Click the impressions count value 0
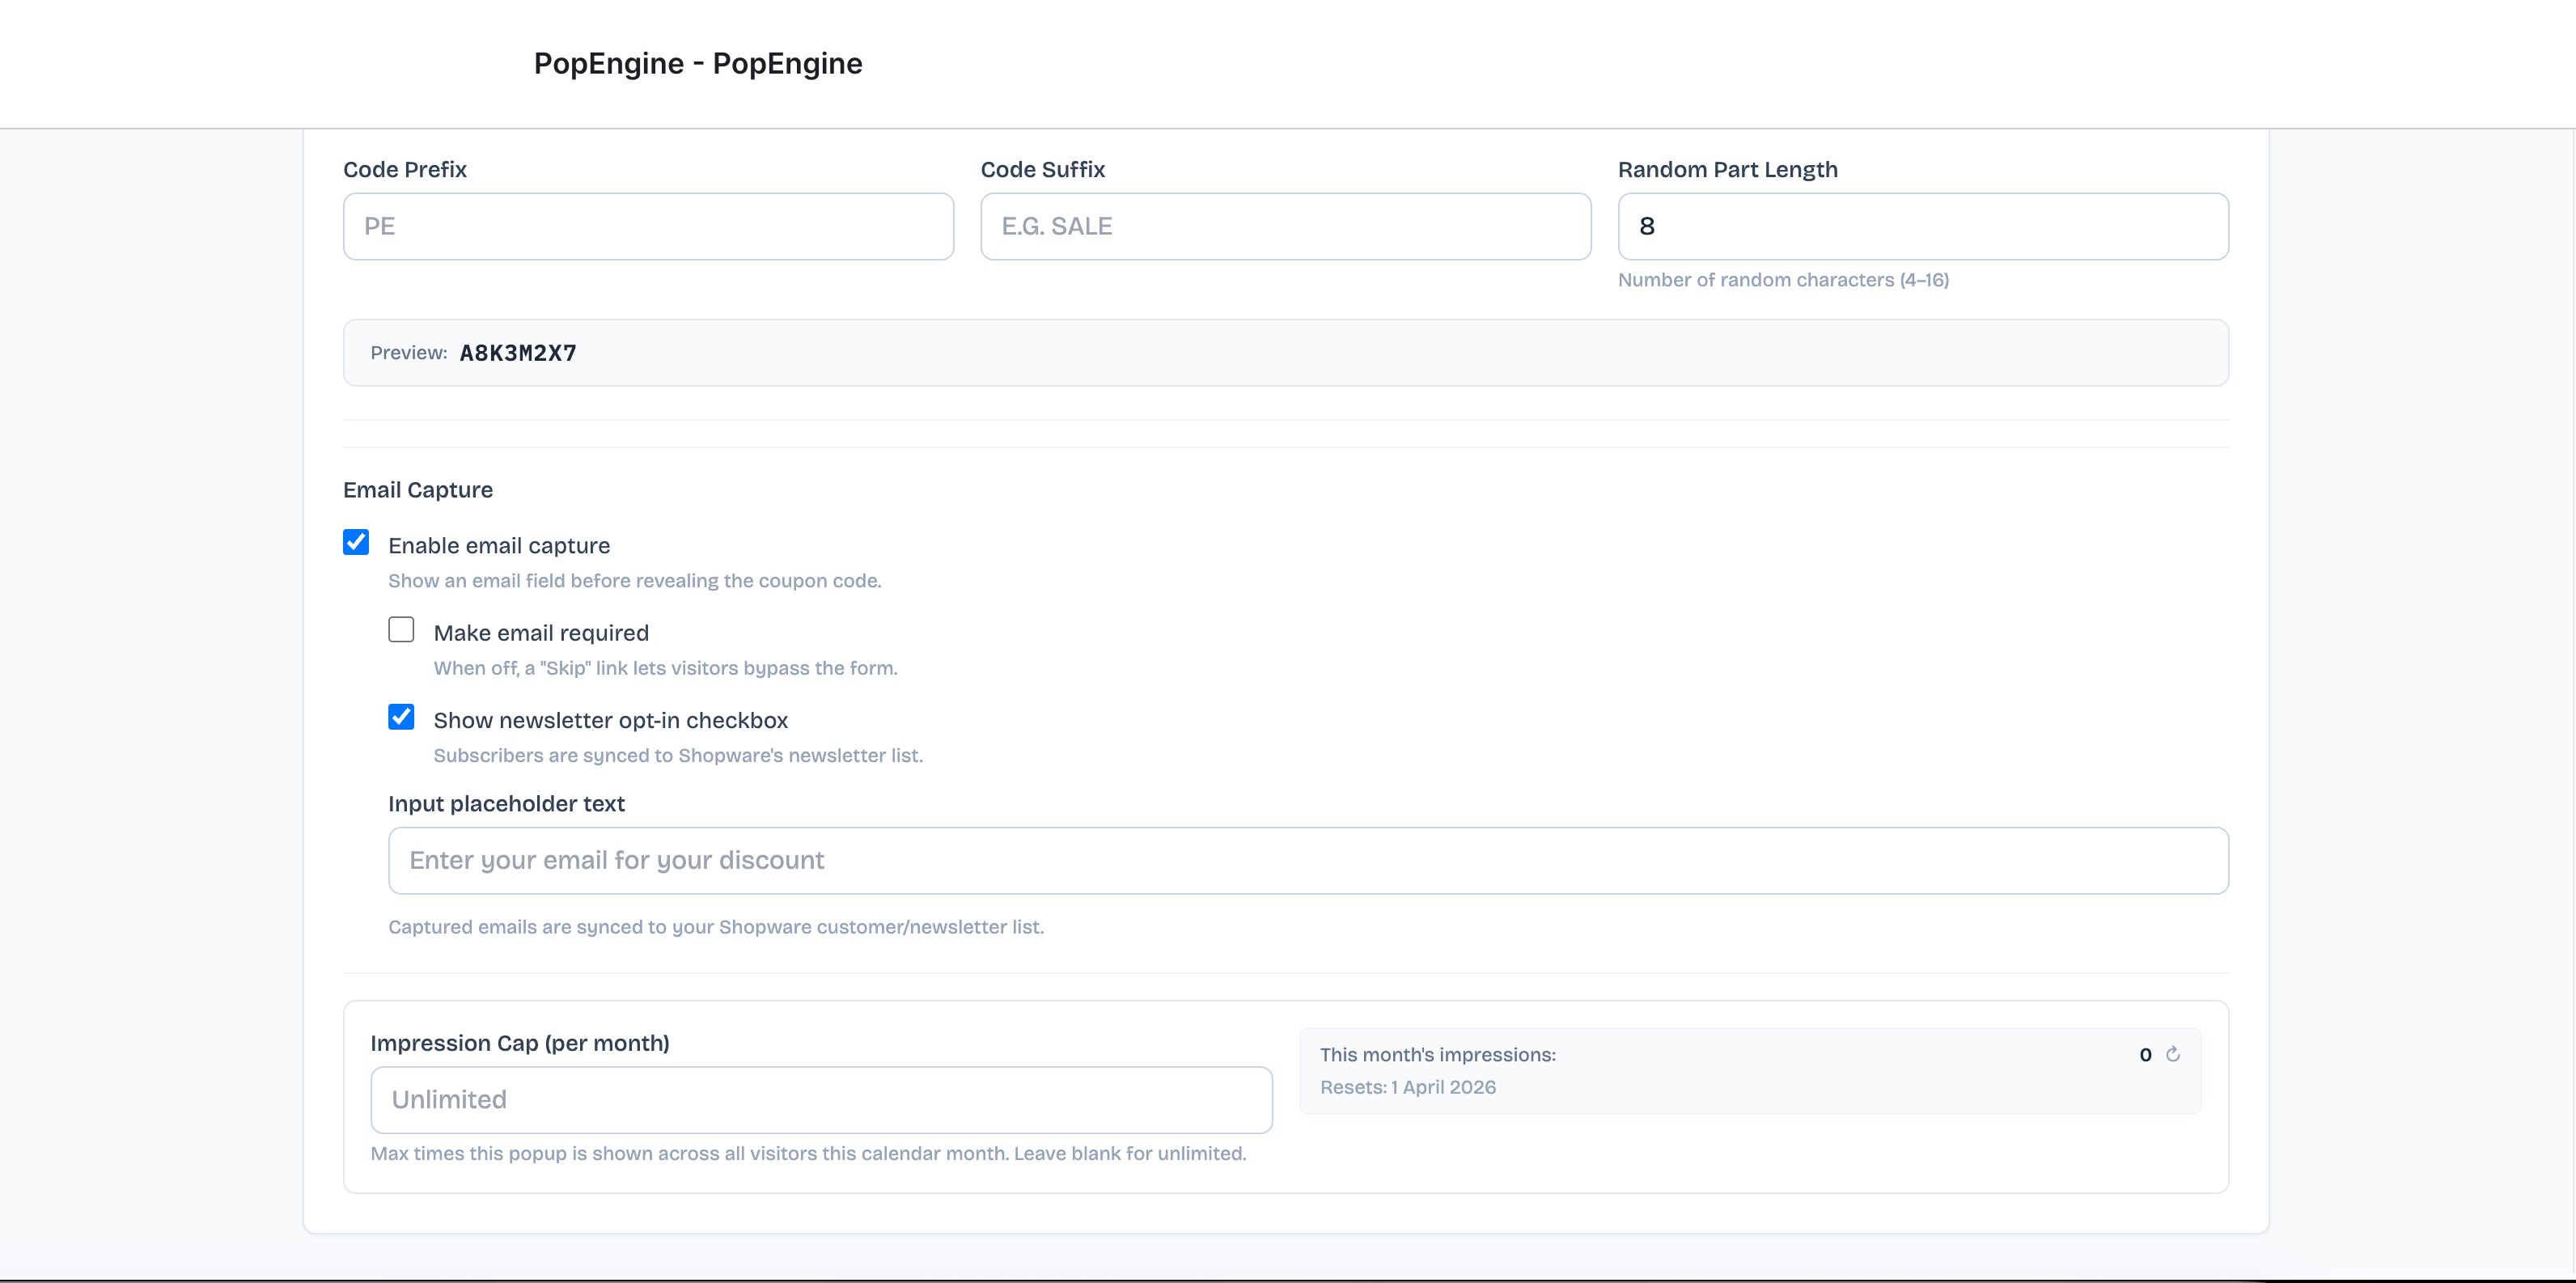 pyautogui.click(x=2145, y=1055)
